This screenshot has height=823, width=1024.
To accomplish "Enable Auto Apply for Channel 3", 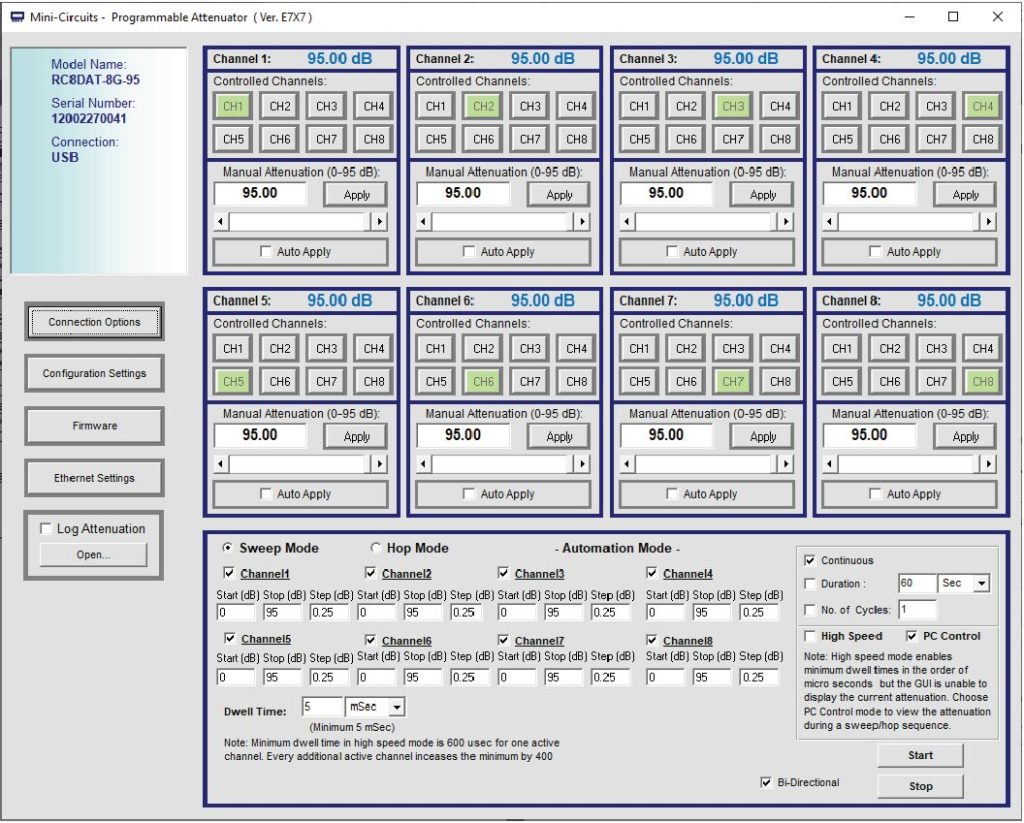I will click(x=672, y=252).
